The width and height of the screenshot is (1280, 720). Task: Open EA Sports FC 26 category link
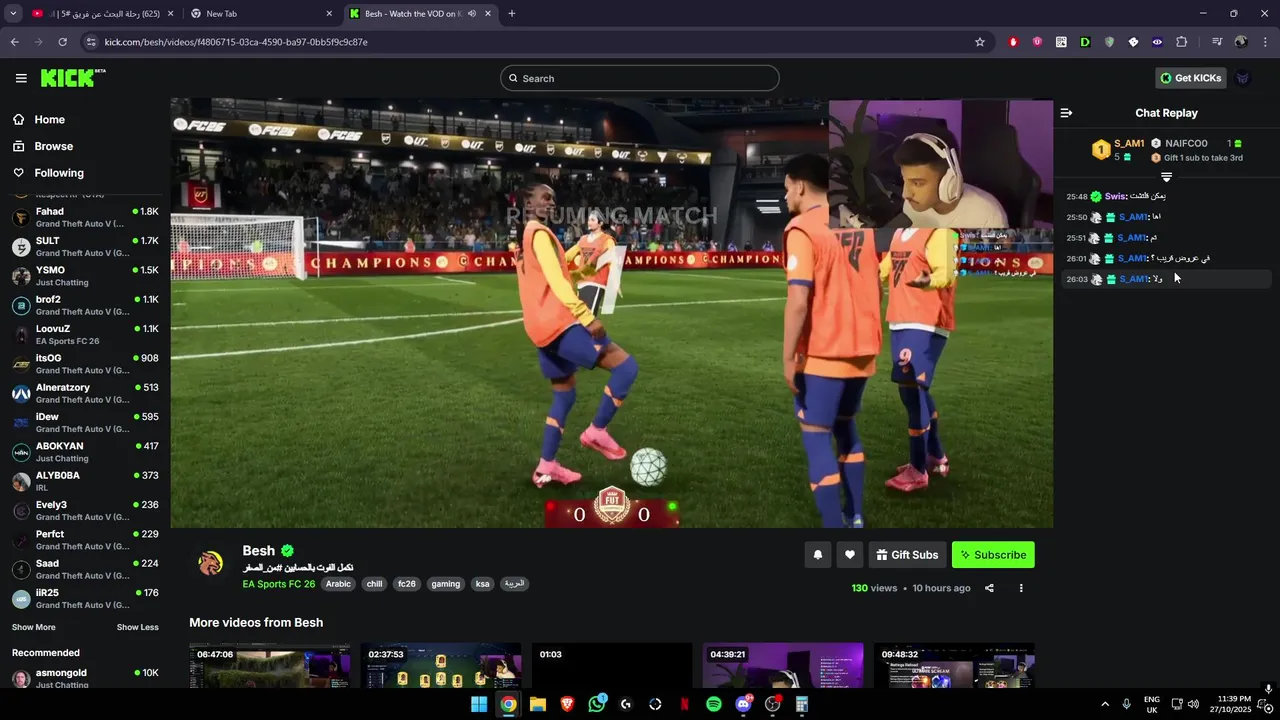click(x=278, y=584)
